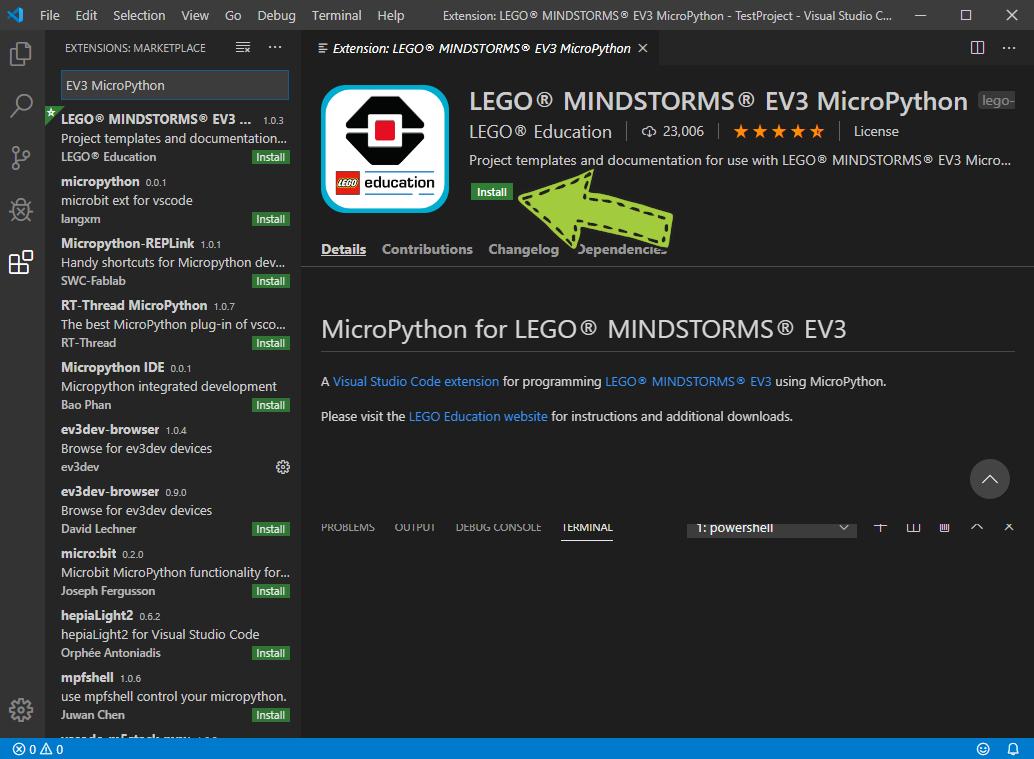Install Micropython-REPLink extension
The image size is (1034, 759).
(270, 281)
